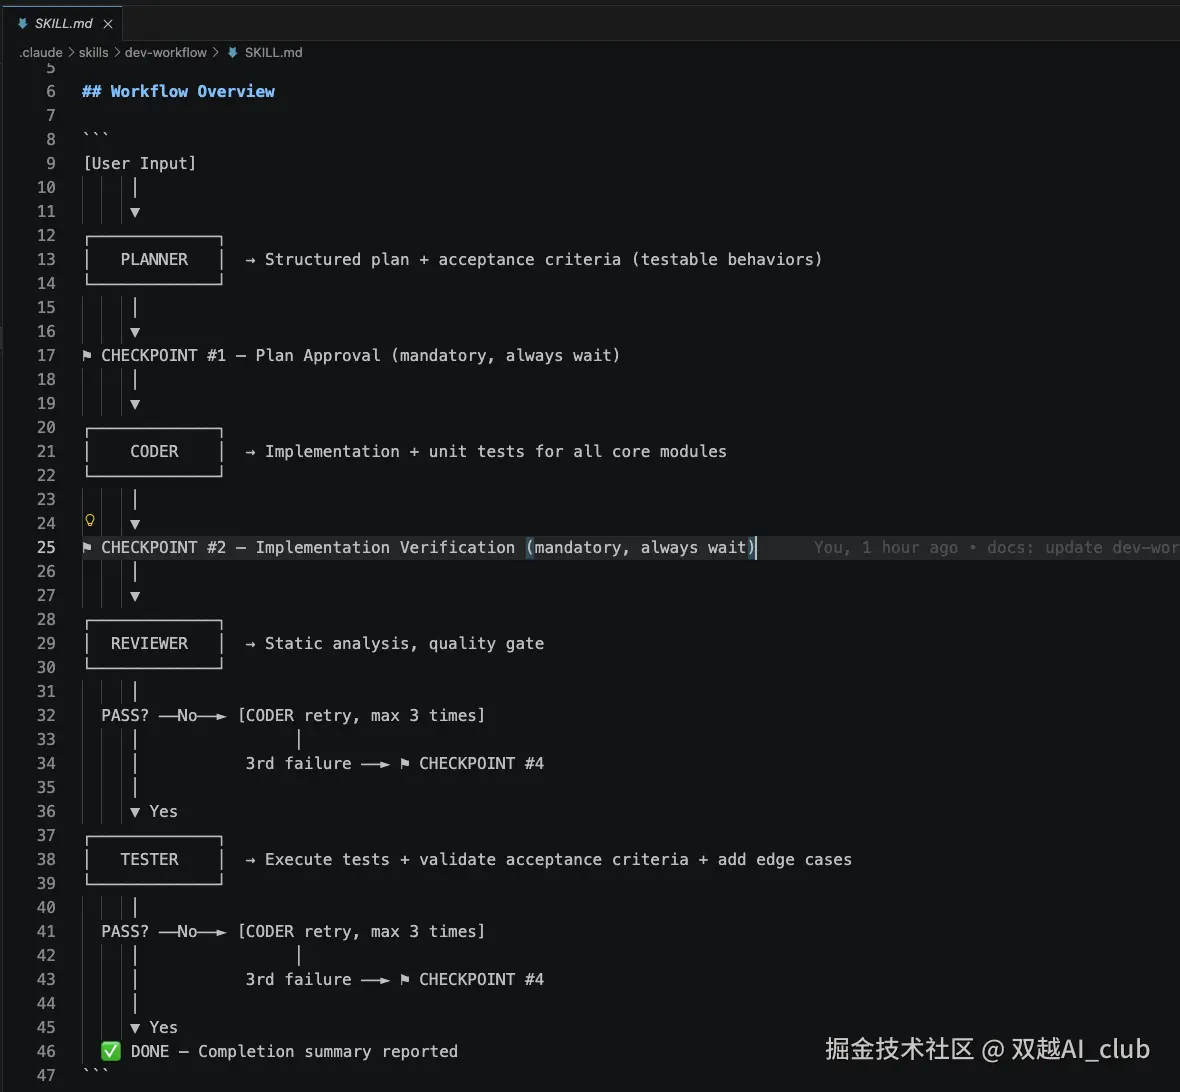Viewport: 1180px width, 1092px height.
Task: Click '[CODER retry, max 3 times]' on line 32
Action: point(361,715)
